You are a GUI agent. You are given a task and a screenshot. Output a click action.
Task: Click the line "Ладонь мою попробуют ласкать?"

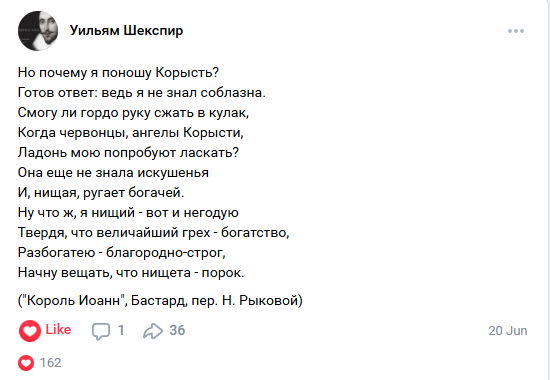click(128, 153)
